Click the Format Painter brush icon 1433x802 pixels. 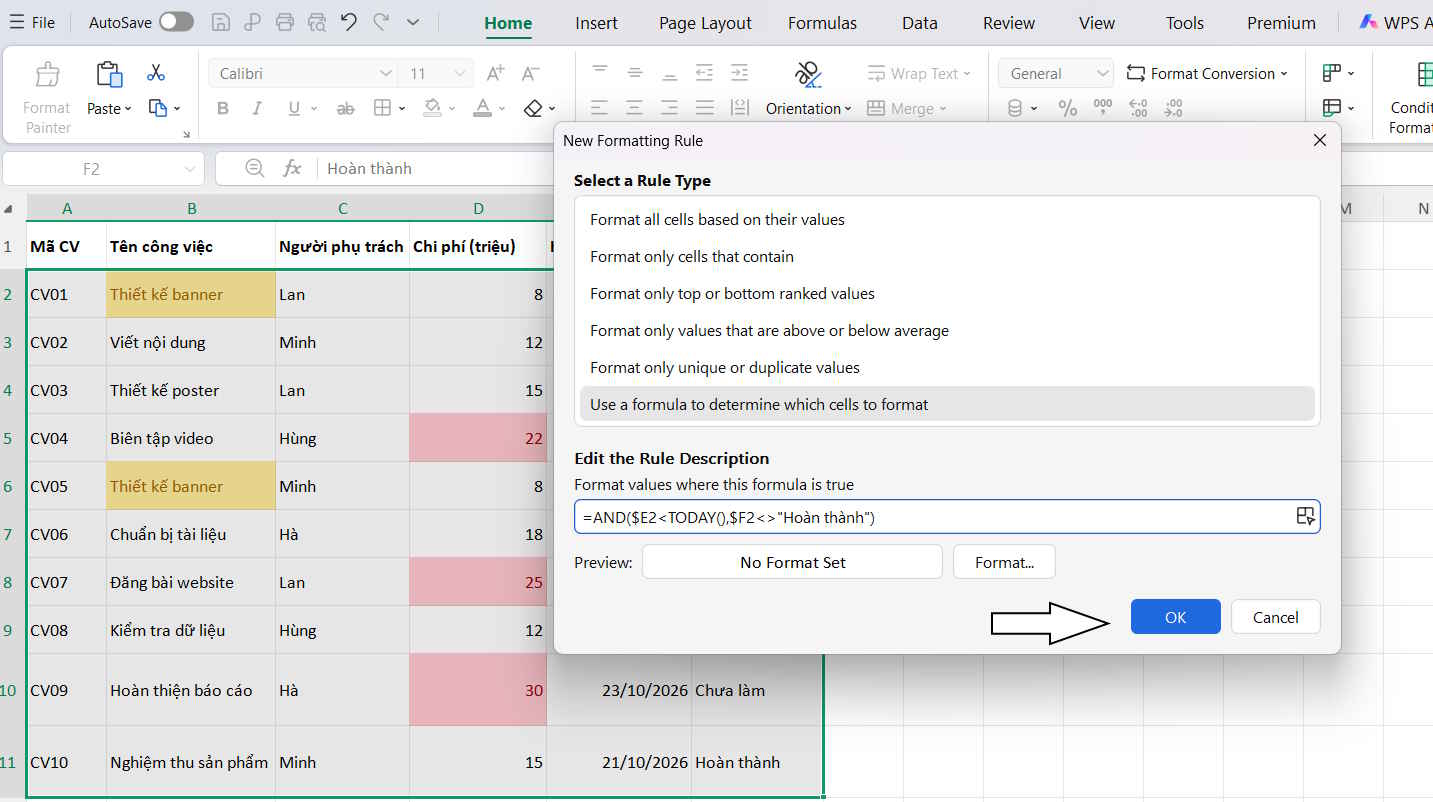click(x=47, y=75)
